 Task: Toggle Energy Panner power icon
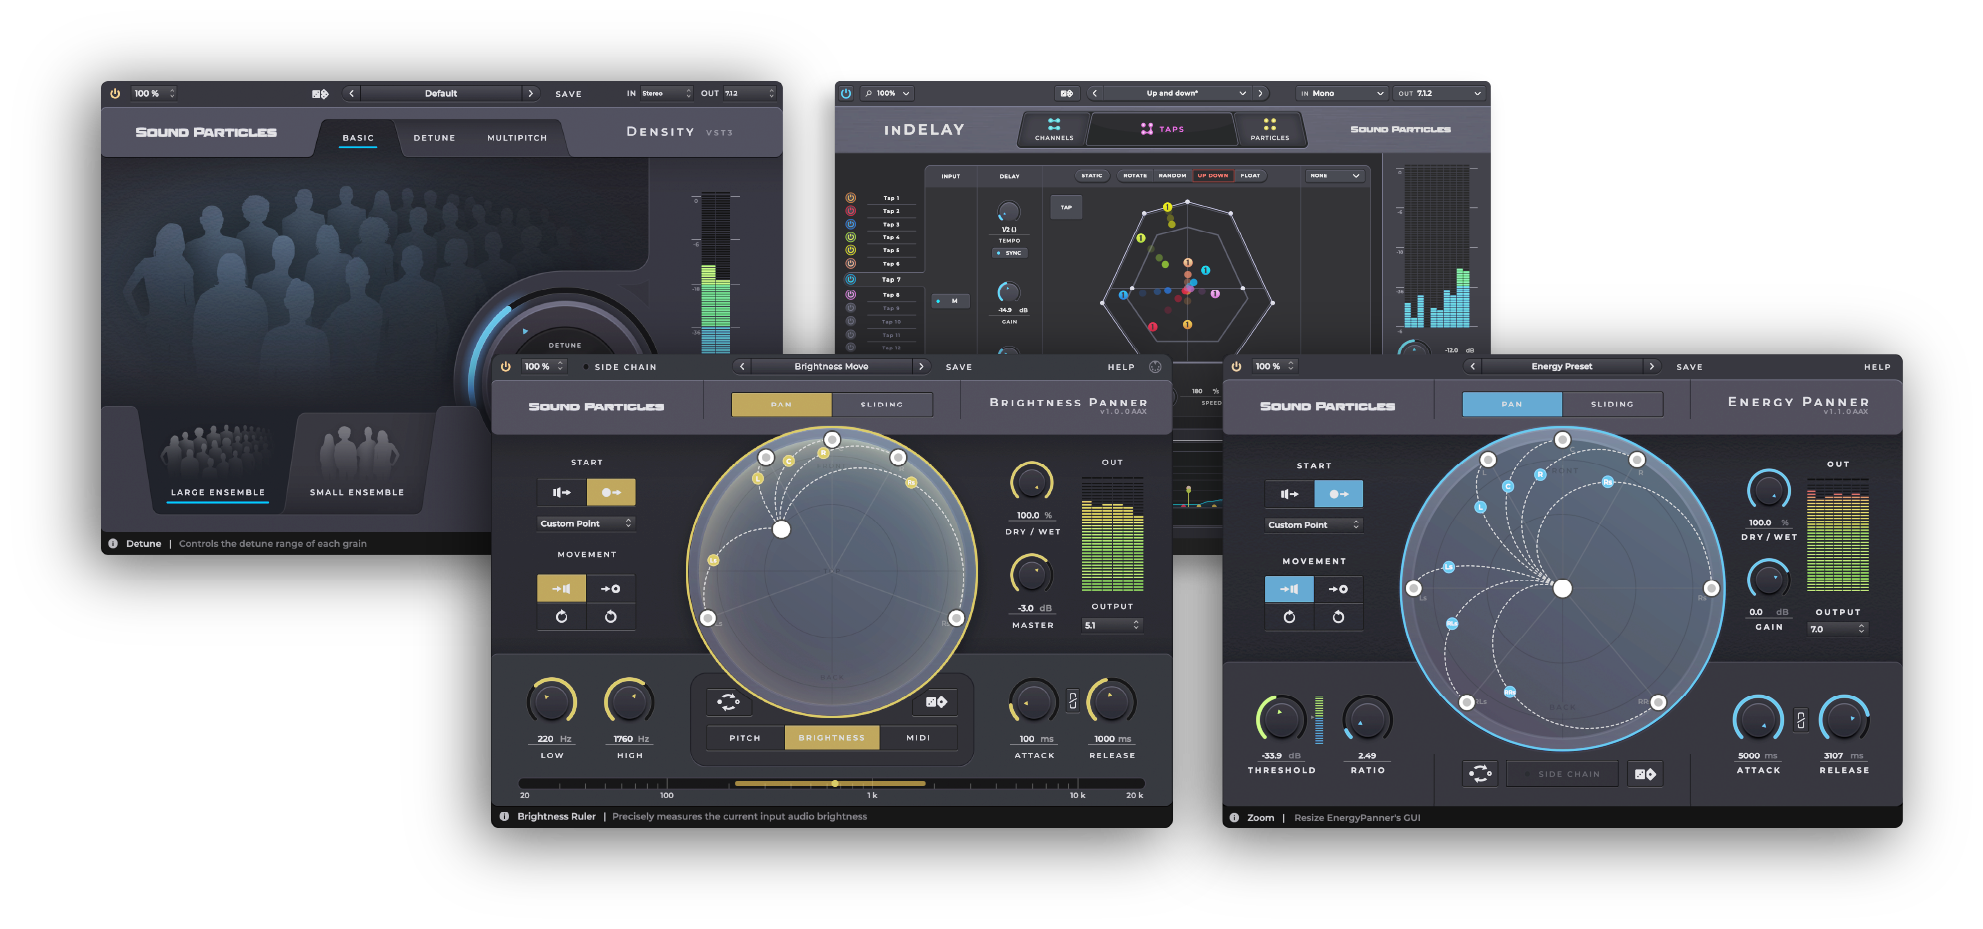(x=1236, y=366)
